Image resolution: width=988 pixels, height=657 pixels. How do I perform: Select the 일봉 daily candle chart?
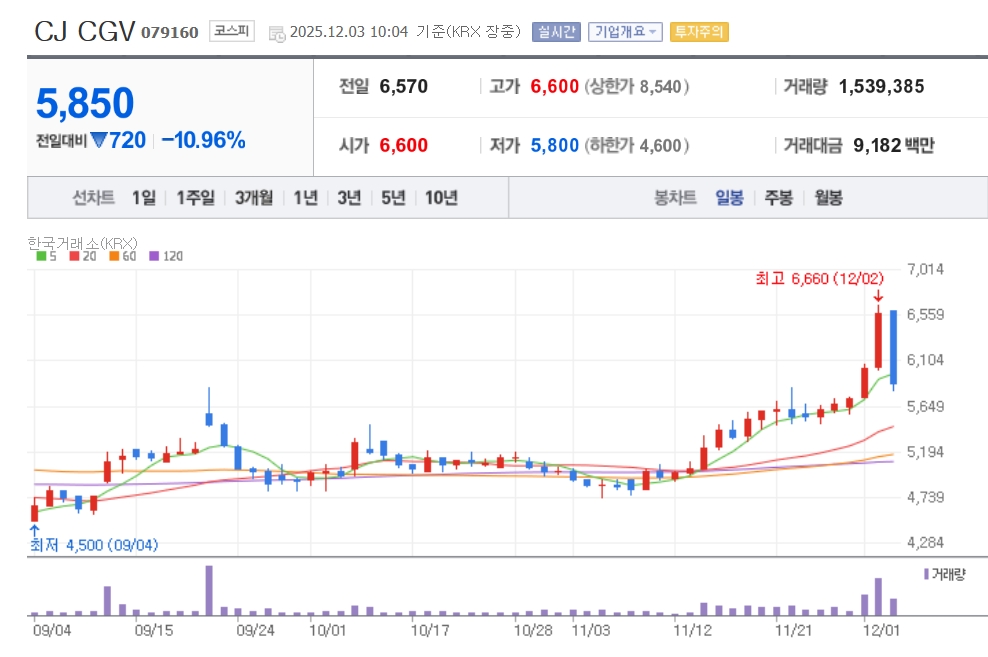[x=729, y=198]
